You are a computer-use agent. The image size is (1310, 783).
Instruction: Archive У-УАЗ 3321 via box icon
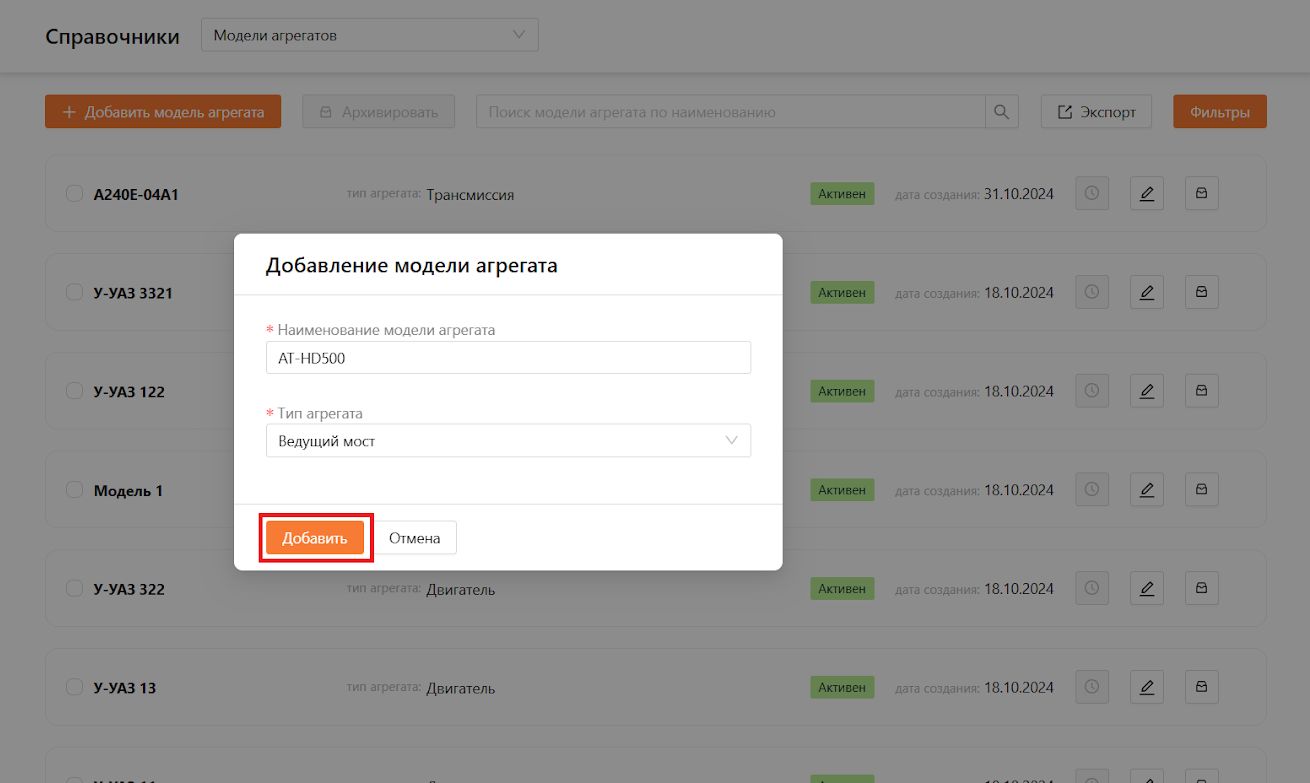pos(1202,292)
